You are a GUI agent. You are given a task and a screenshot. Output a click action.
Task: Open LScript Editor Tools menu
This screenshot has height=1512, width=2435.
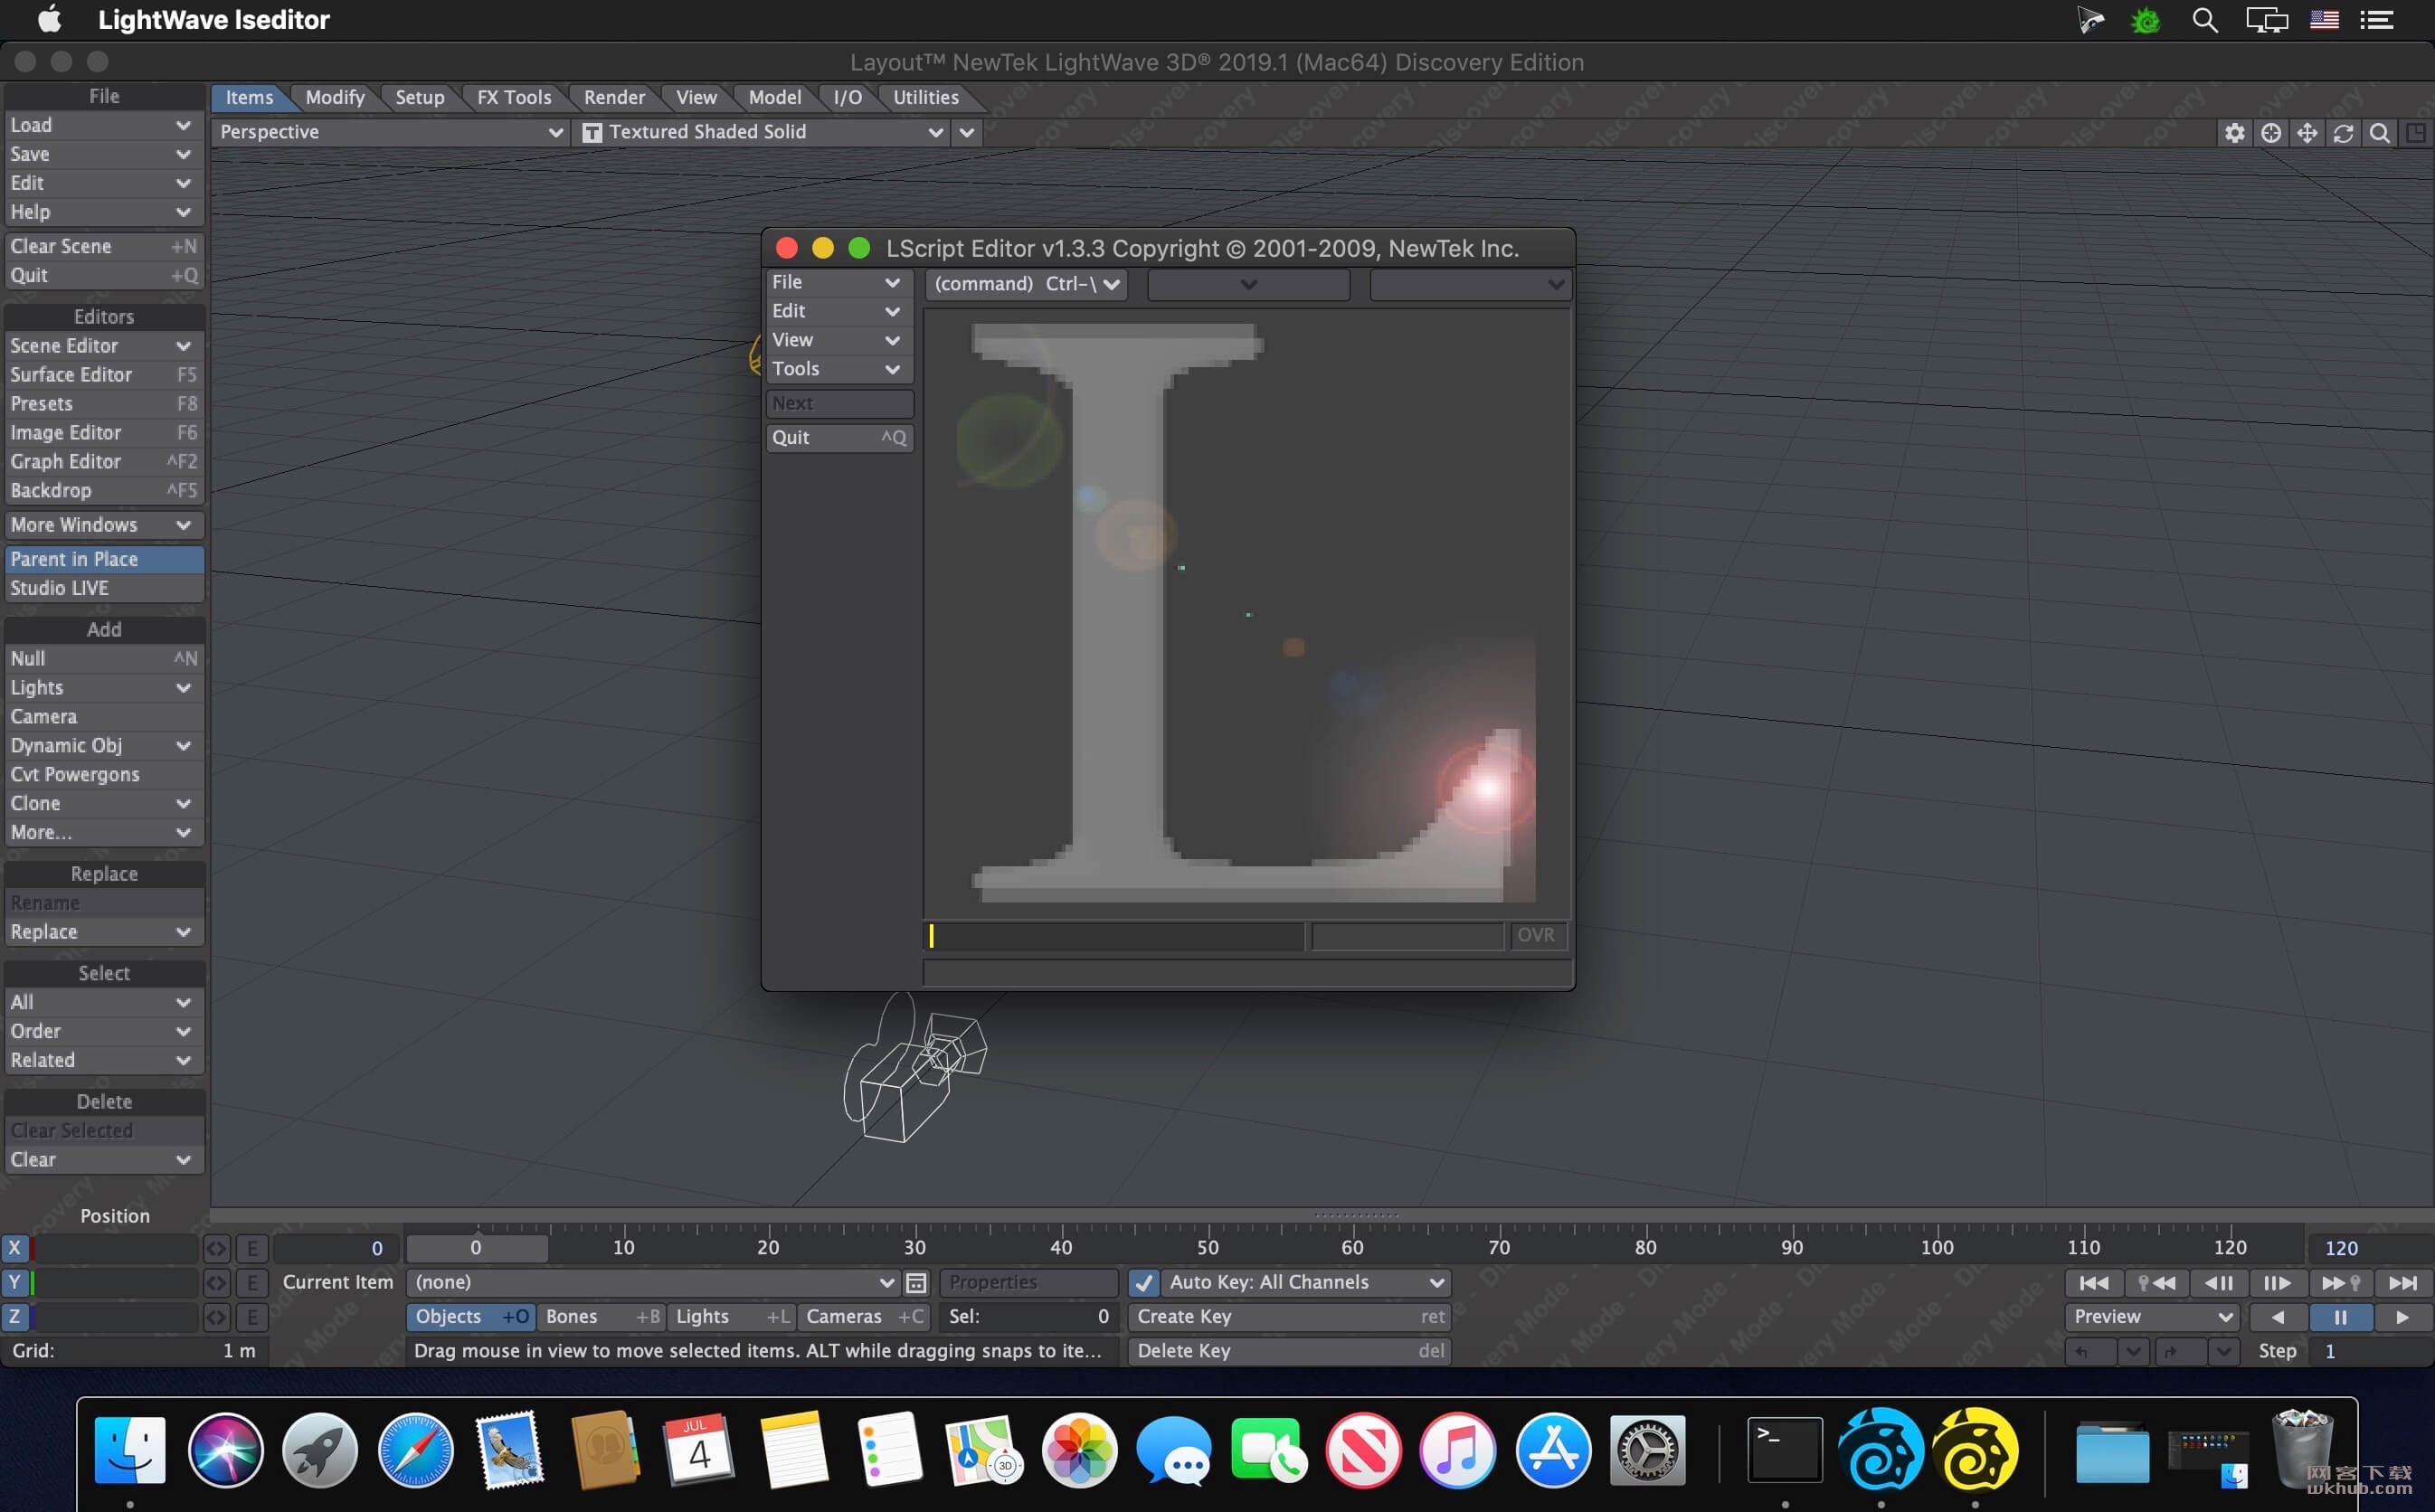839,369
